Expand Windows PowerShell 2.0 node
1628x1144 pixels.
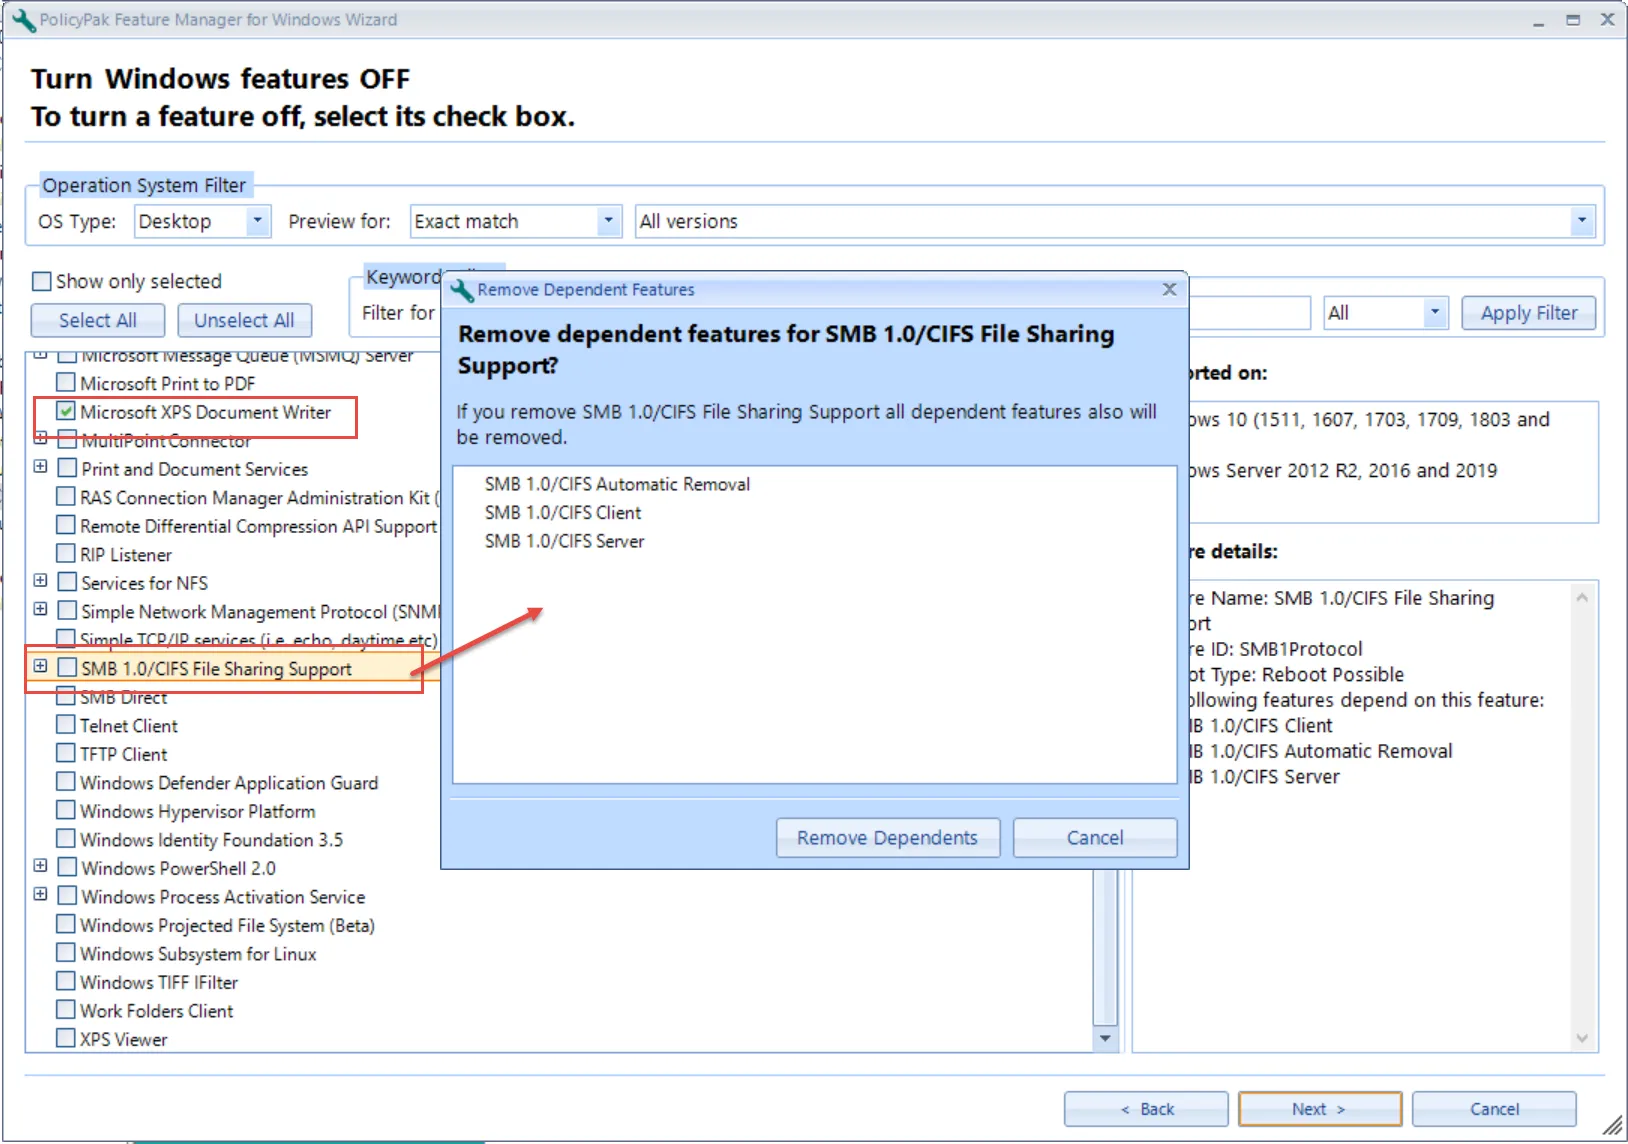(41, 865)
